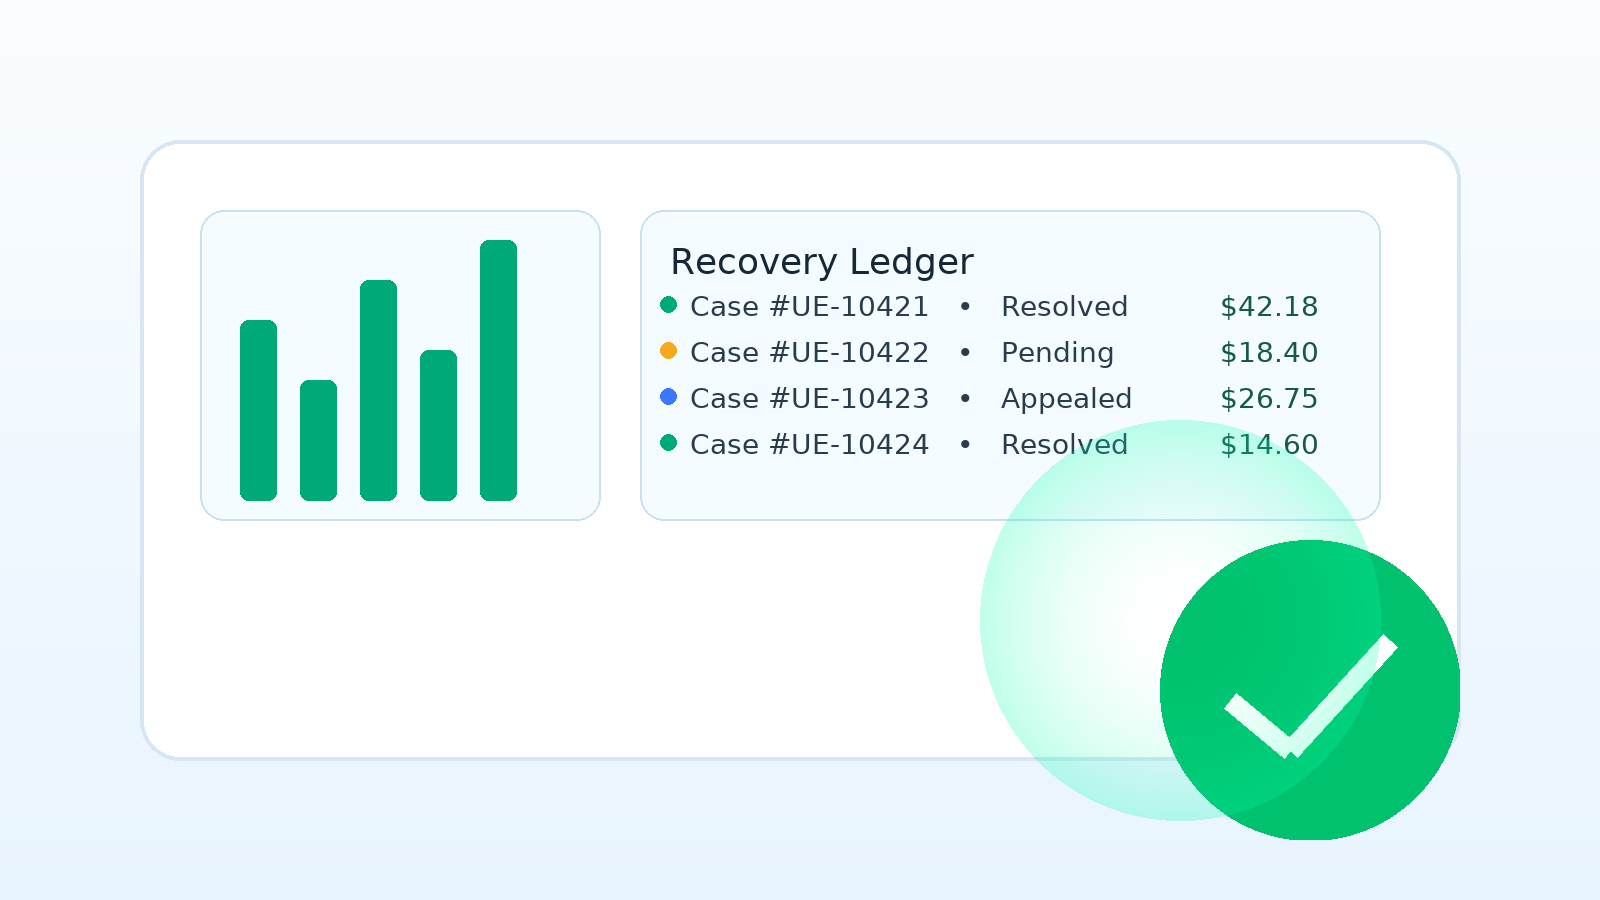
Task: Open Case #UE-10421
Action: click(x=809, y=307)
